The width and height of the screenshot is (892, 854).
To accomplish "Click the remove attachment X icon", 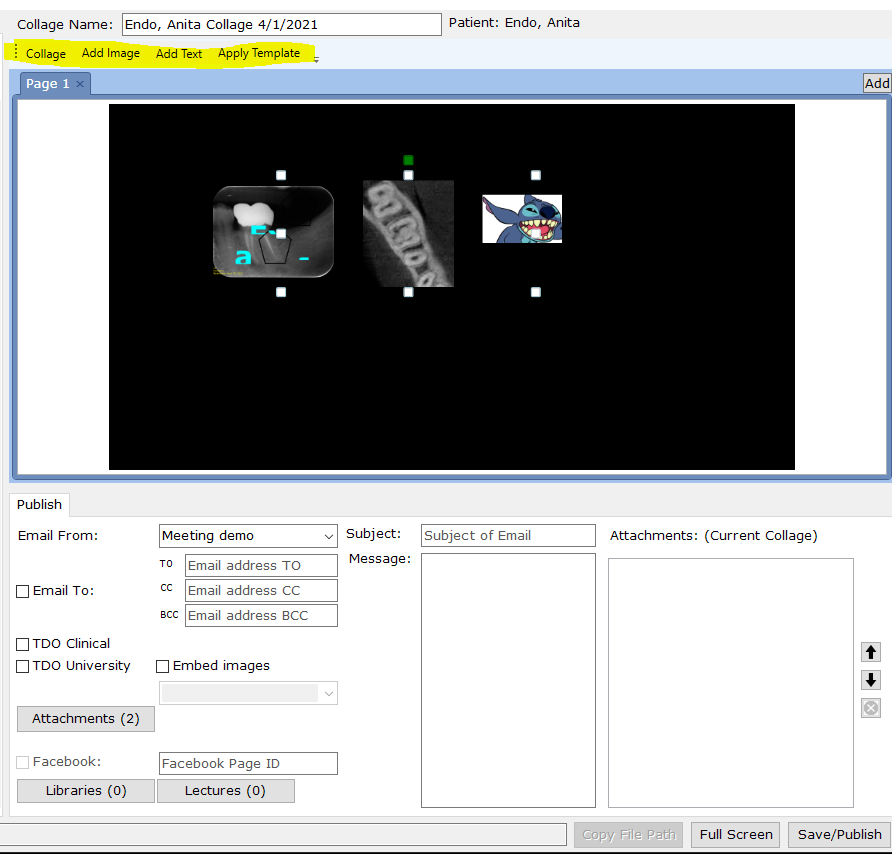I will pos(871,708).
